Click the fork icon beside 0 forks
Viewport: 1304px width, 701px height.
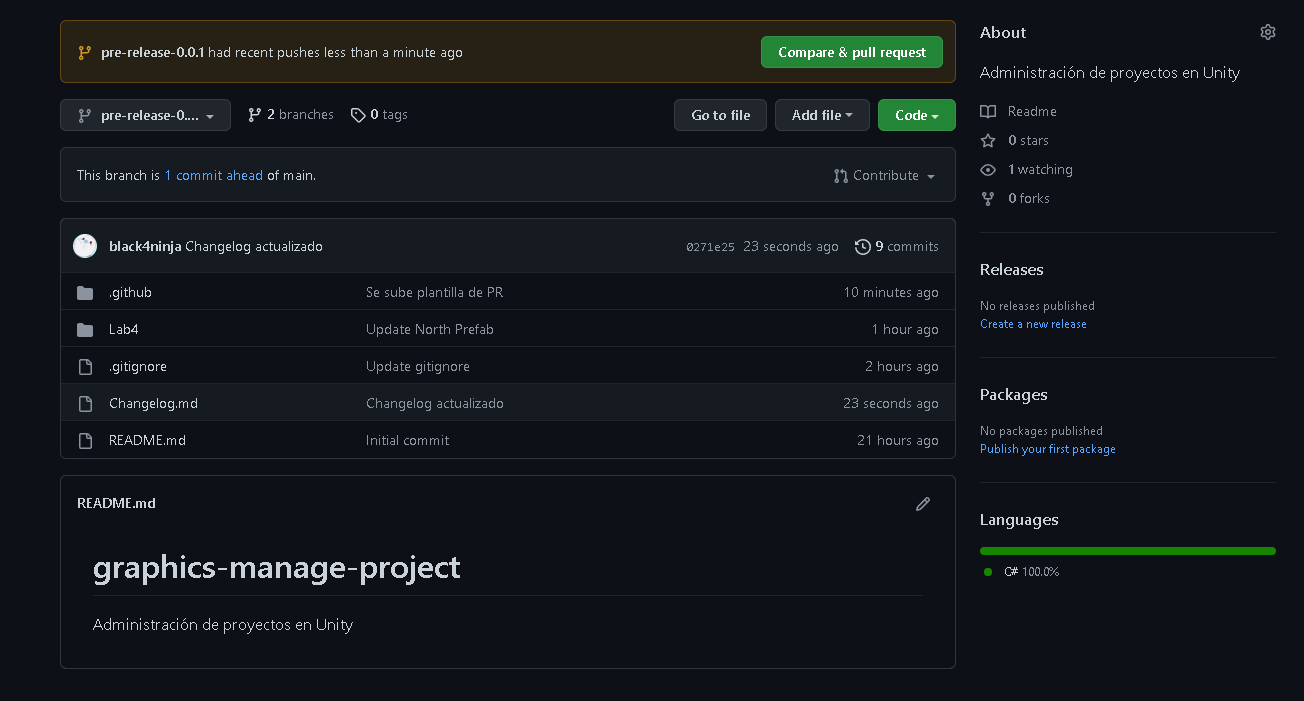988,198
